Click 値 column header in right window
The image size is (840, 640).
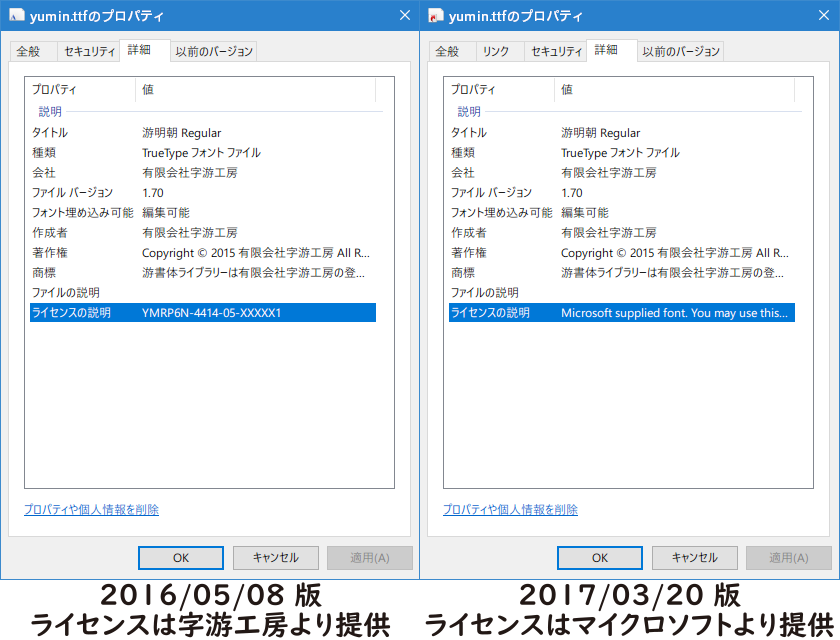674,89
